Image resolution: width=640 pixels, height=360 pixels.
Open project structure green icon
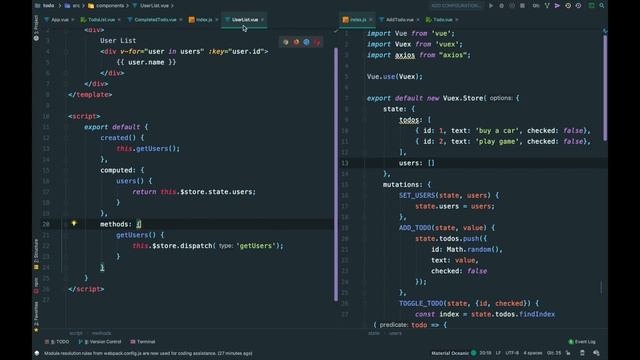pos(591,6)
